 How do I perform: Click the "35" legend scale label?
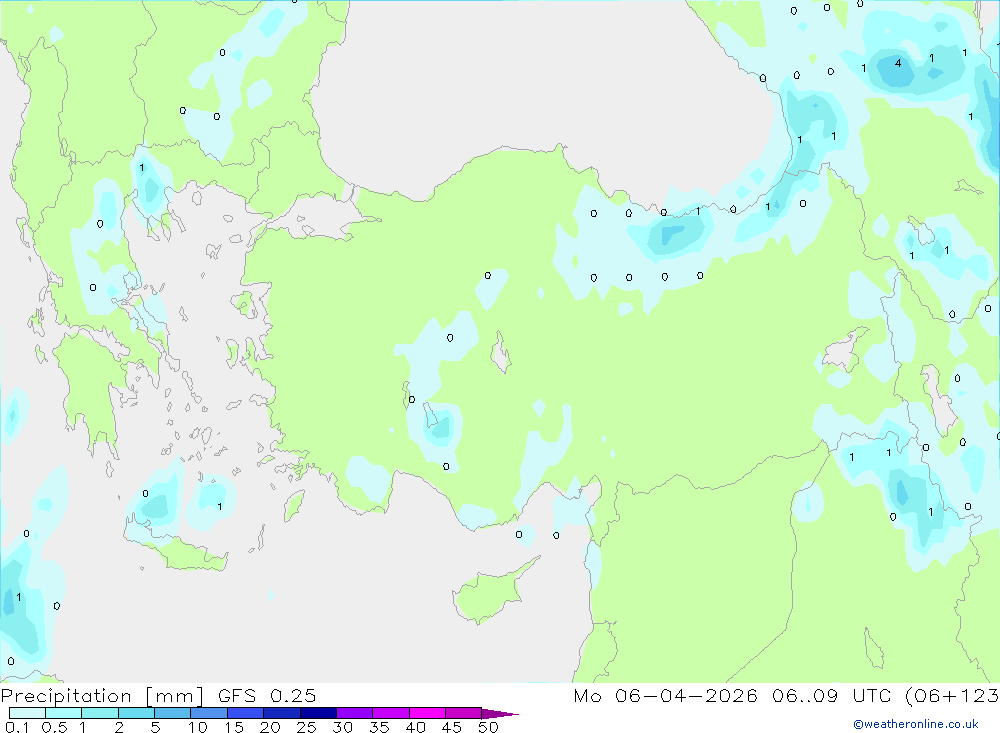coord(379,727)
